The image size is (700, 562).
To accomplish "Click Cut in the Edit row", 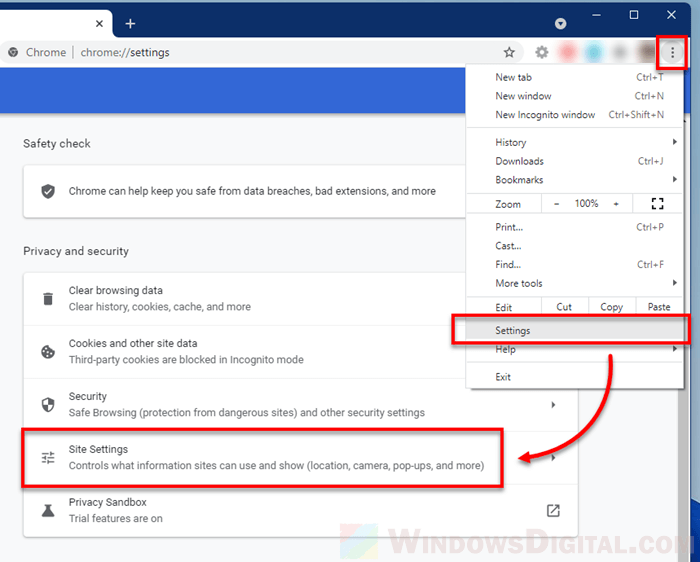I will [x=564, y=307].
